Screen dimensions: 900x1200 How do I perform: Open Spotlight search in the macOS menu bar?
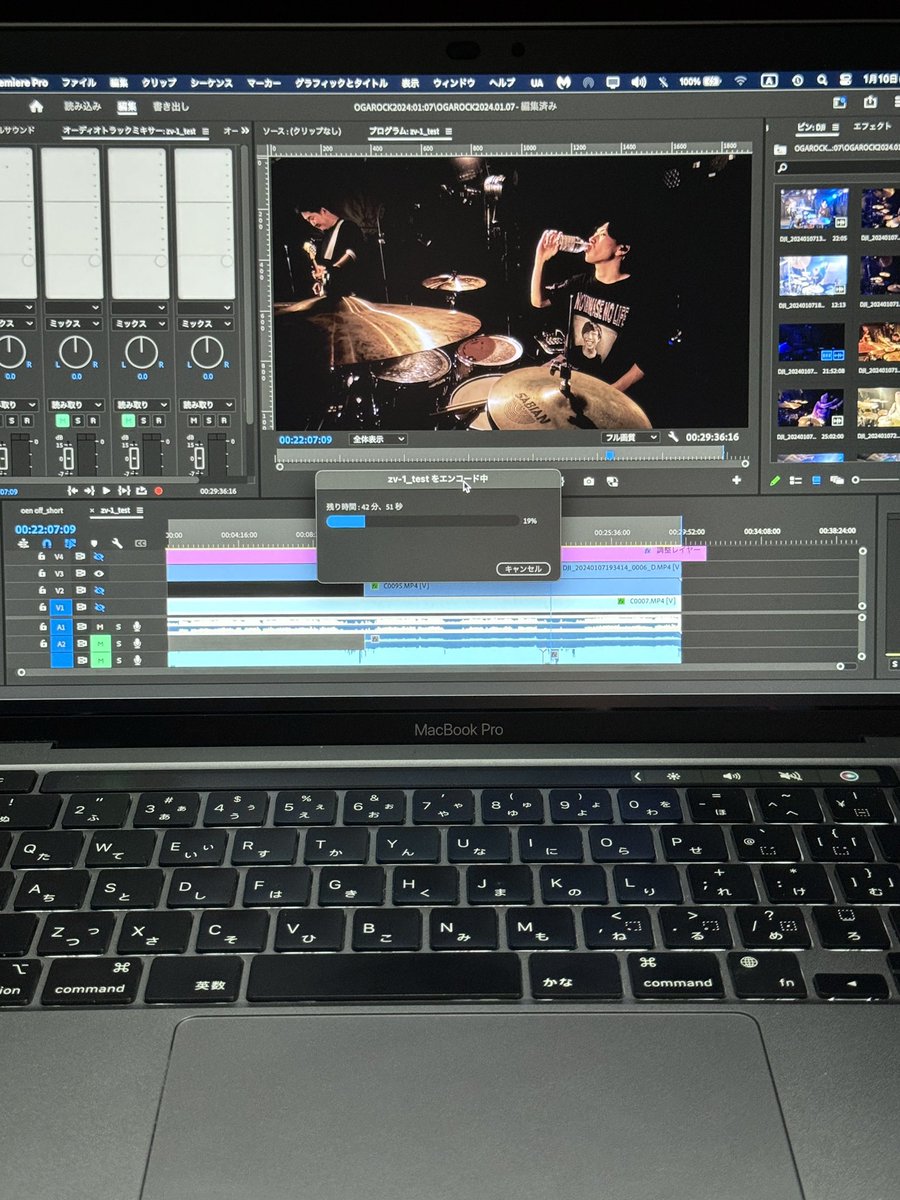[821, 81]
